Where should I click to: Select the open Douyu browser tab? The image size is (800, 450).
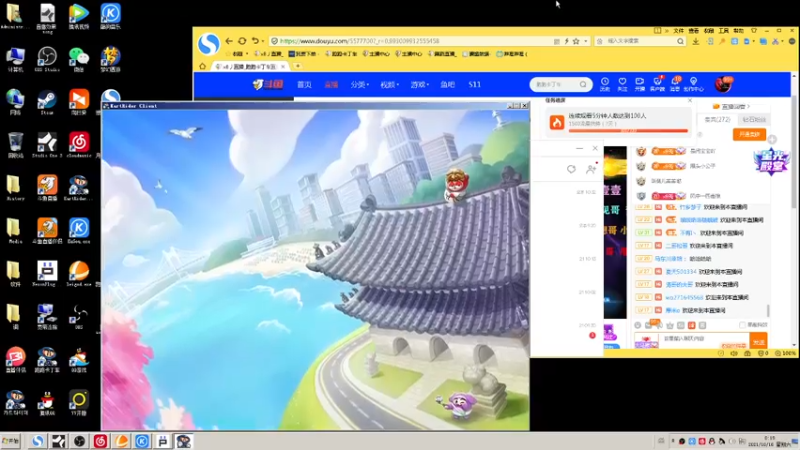(x=250, y=66)
